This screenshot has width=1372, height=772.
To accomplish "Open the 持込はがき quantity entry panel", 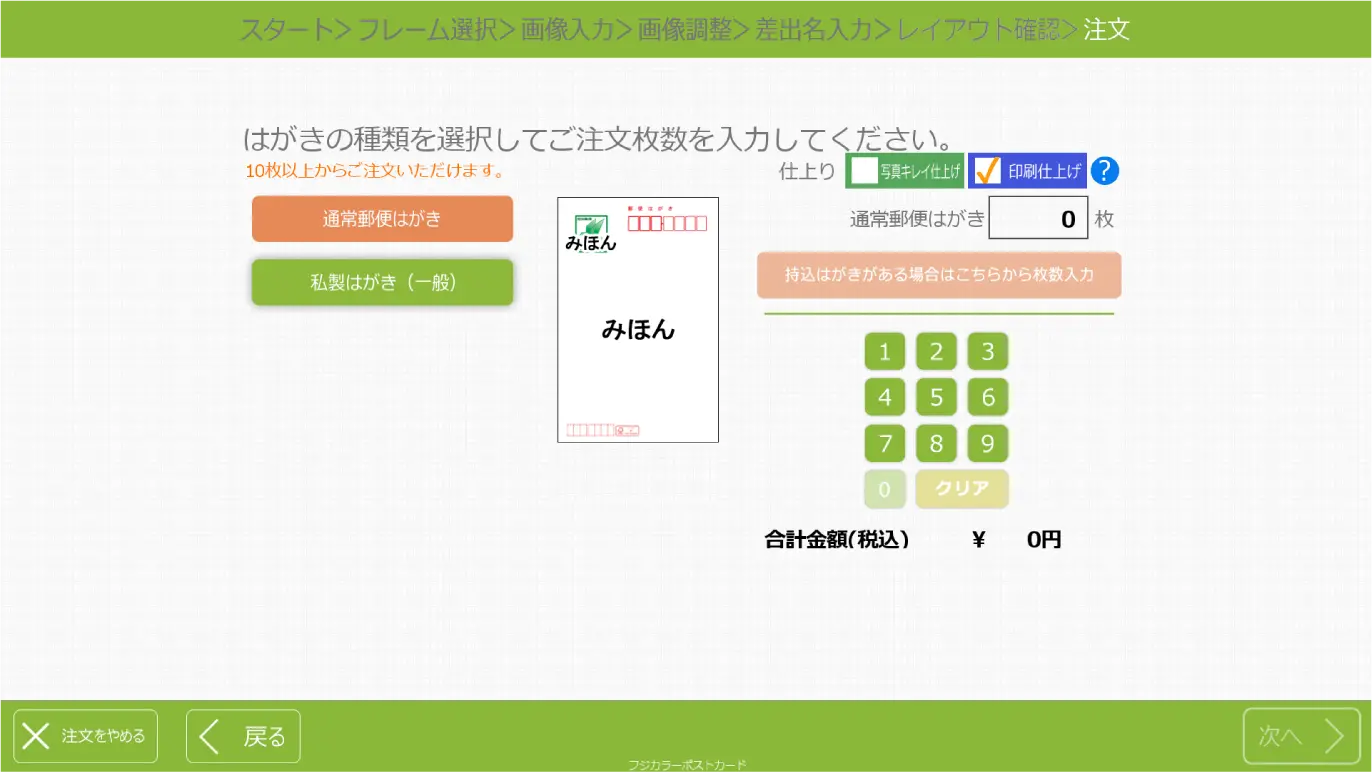I will (x=938, y=274).
